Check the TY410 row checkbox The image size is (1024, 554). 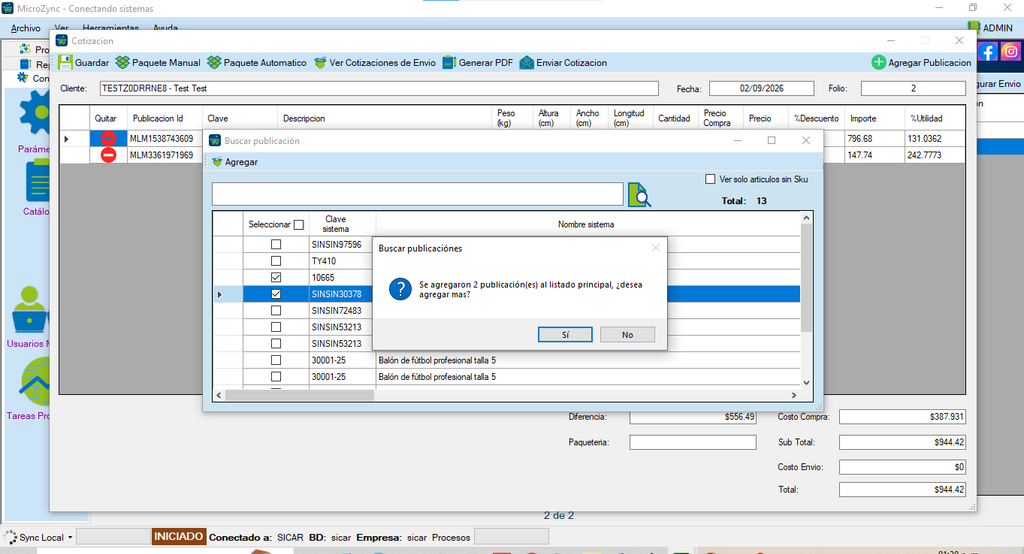pos(276,261)
